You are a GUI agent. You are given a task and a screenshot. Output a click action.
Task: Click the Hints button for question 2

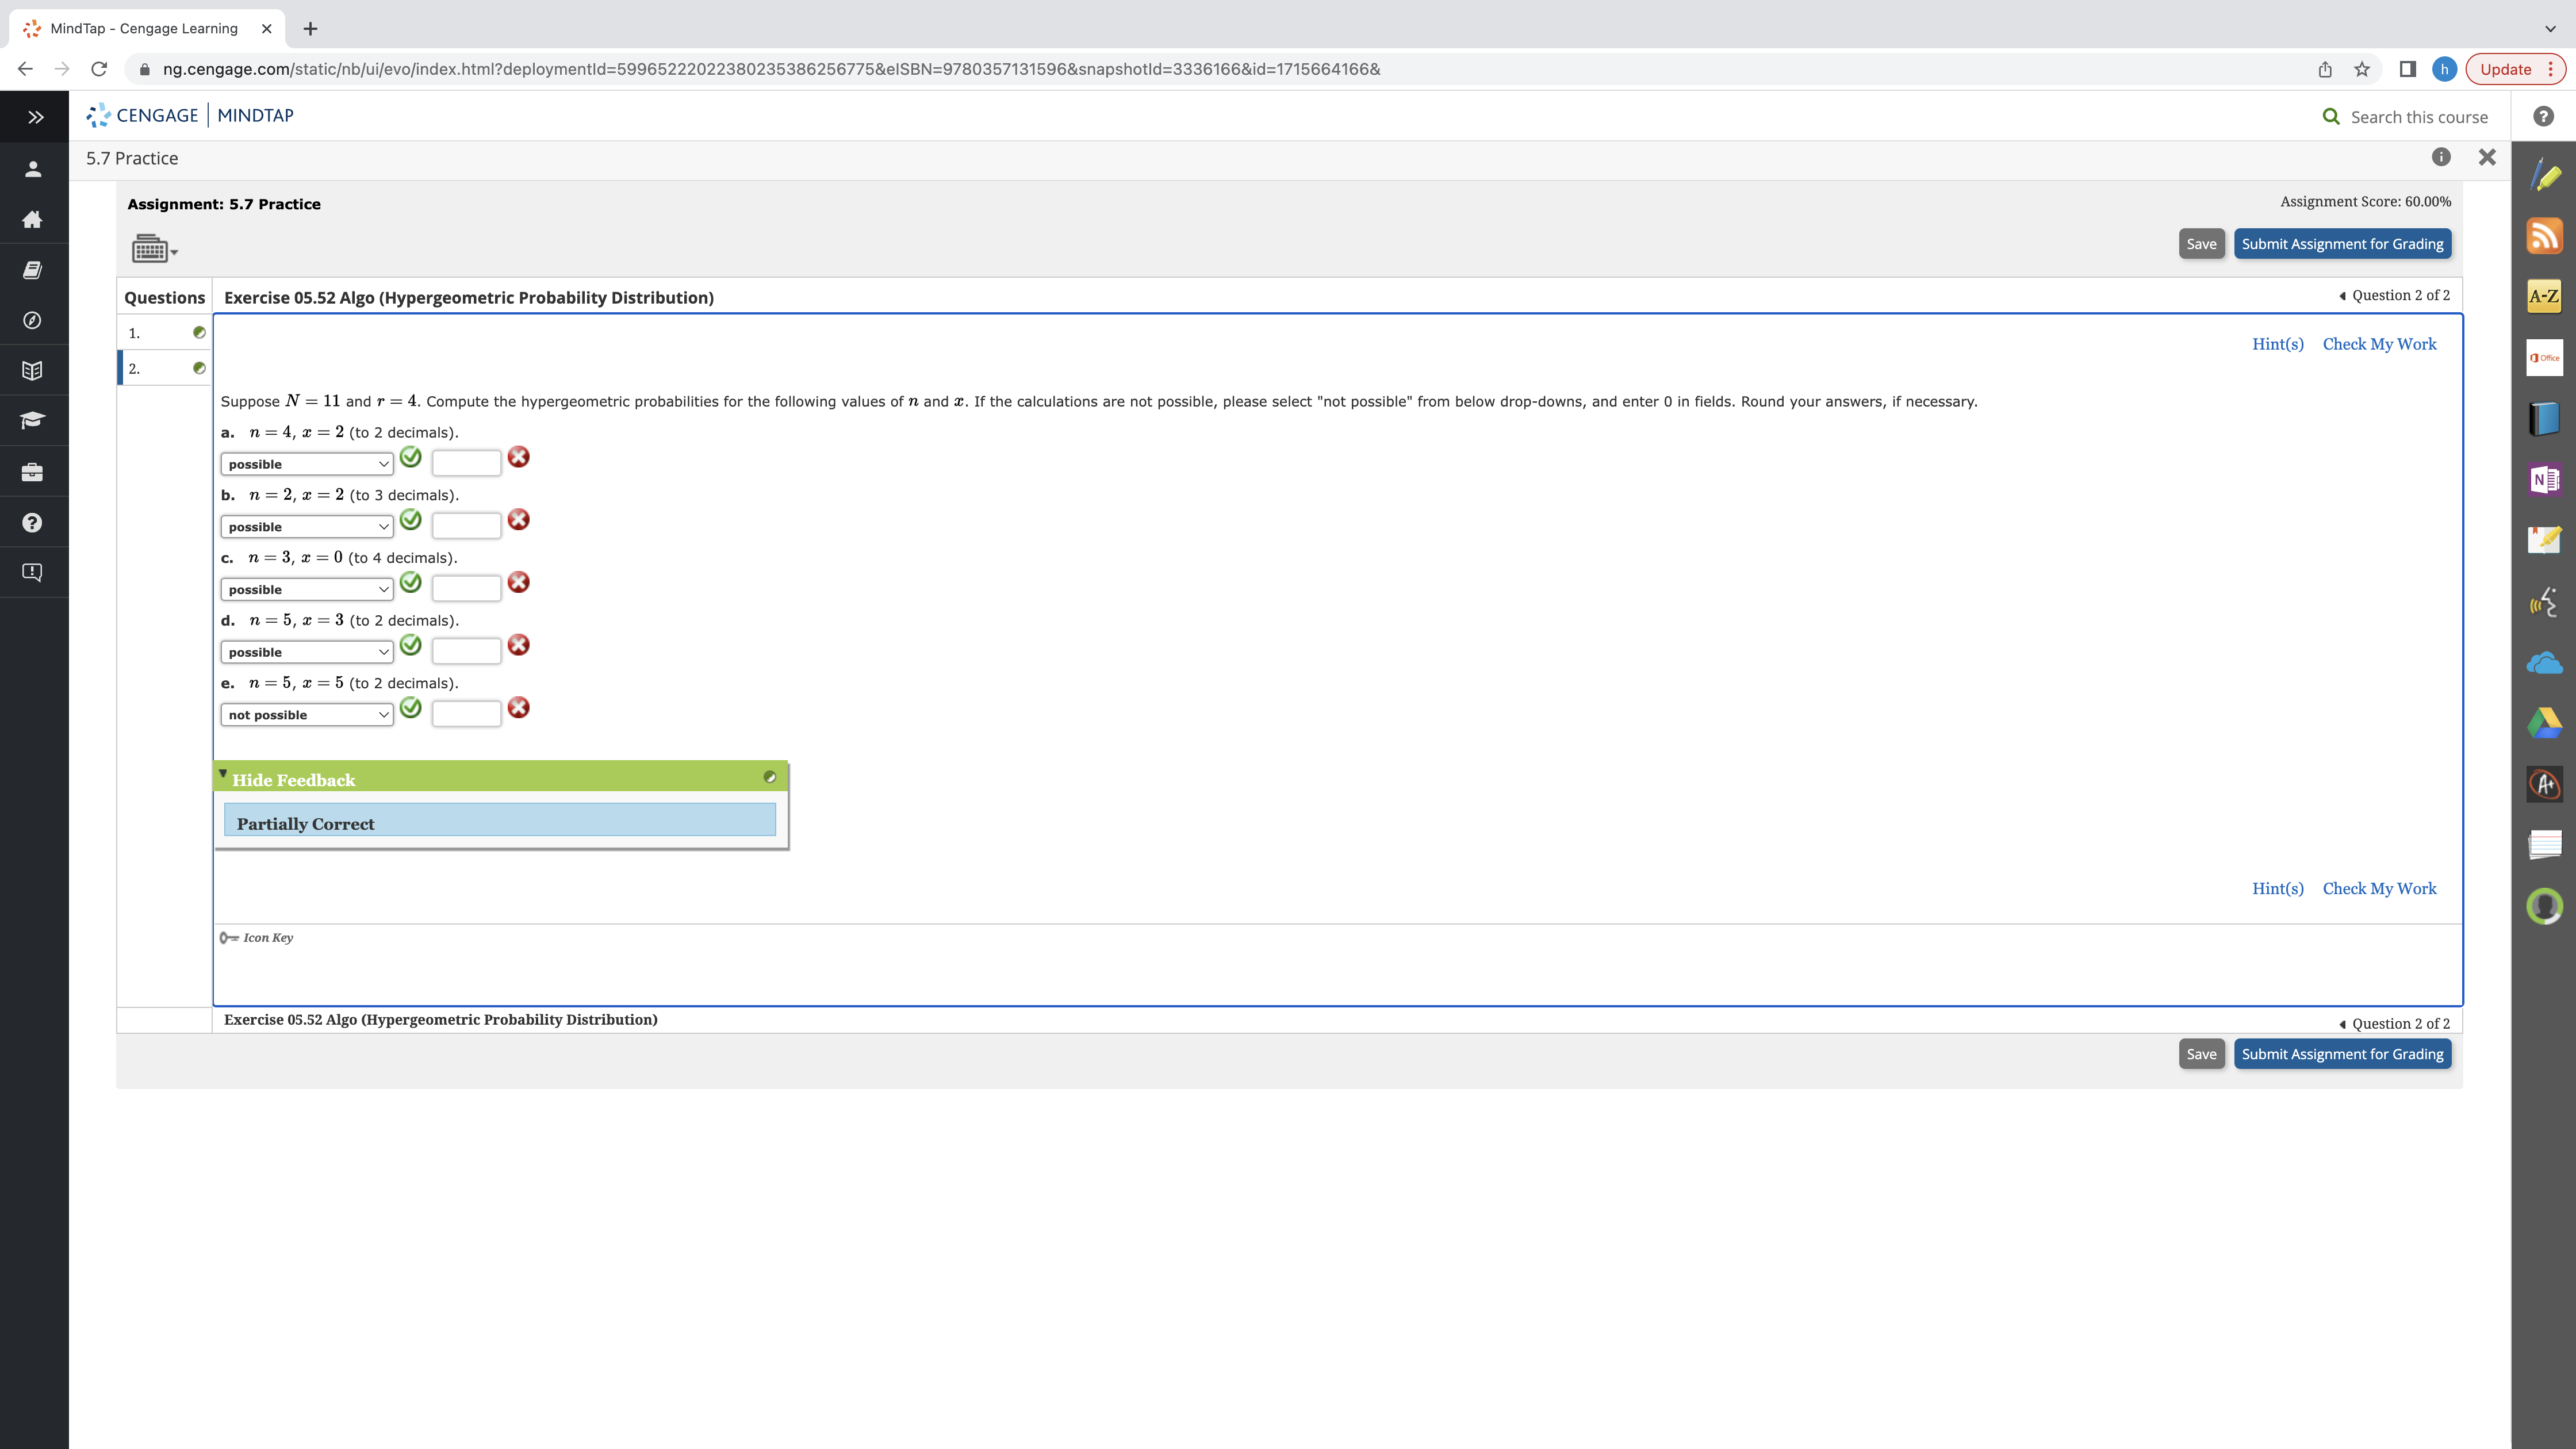coord(2277,343)
